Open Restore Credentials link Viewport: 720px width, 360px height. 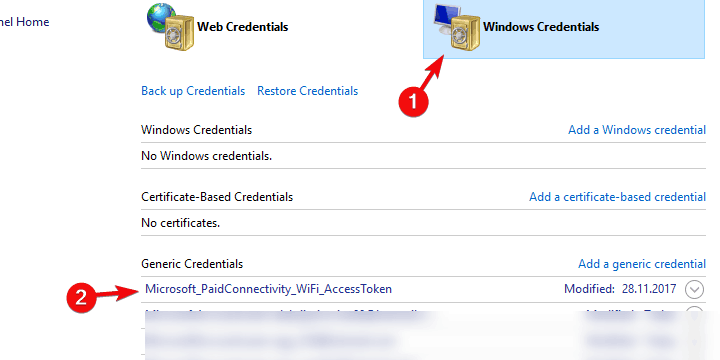pos(307,91)
